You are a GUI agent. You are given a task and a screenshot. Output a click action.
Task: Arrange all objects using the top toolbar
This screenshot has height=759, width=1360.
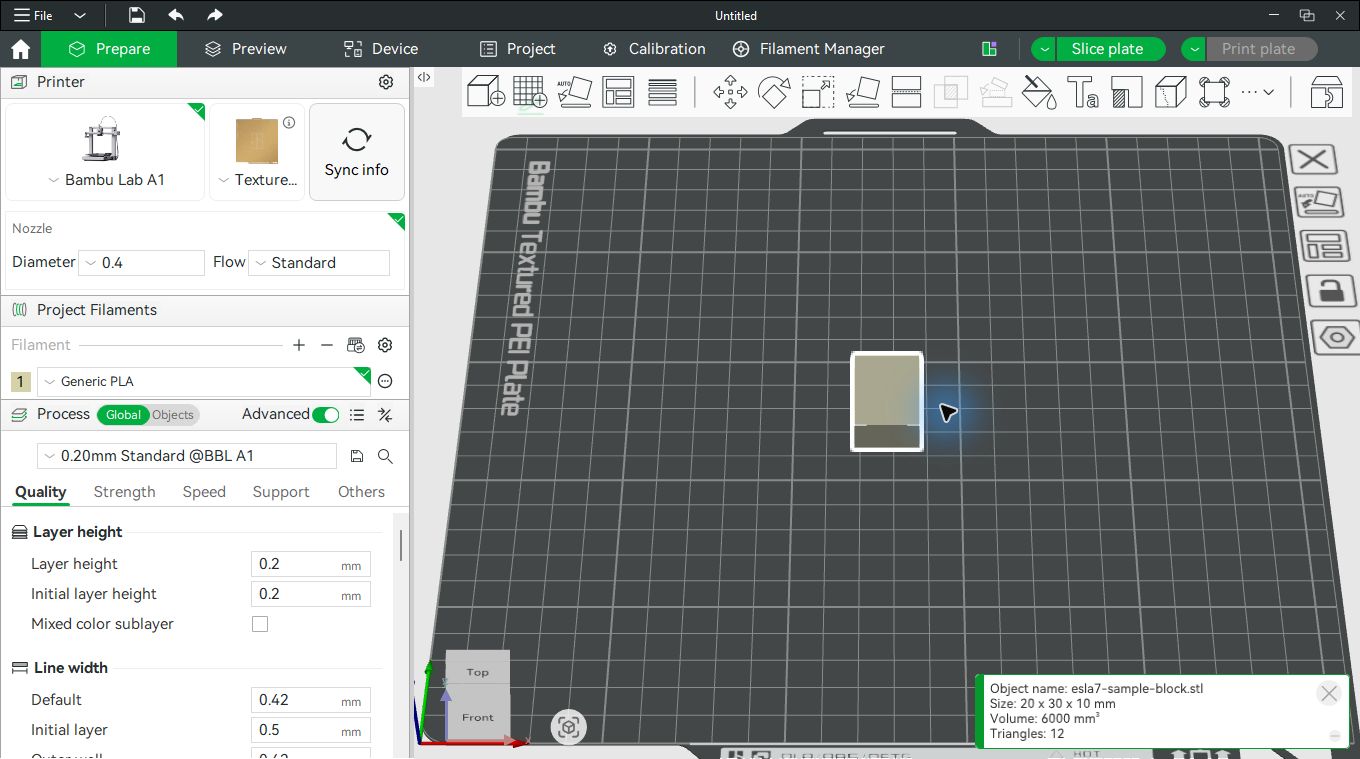pyautogui.click(x=618, y=92)
